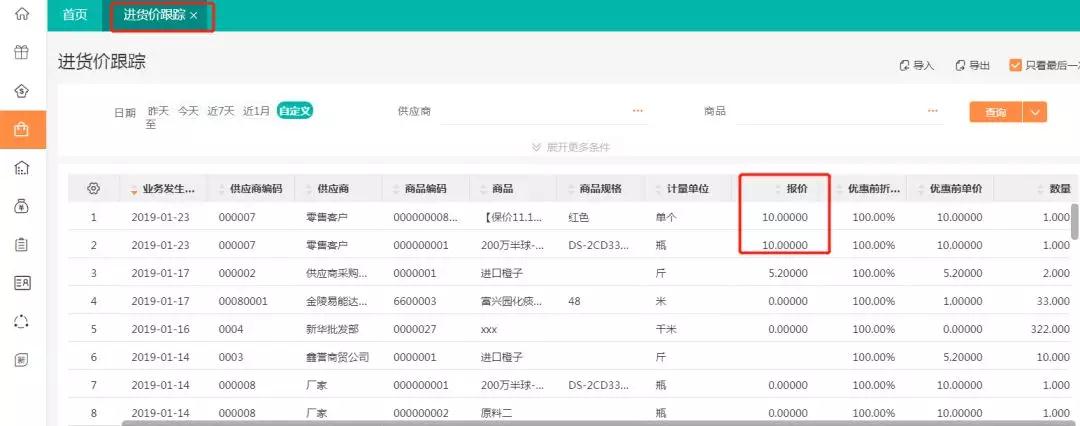This screenshot has width=1080, height=426.
Task: Close the 进货价跟踪 tab
Action: pyautogui.click(x=193, y=16)
